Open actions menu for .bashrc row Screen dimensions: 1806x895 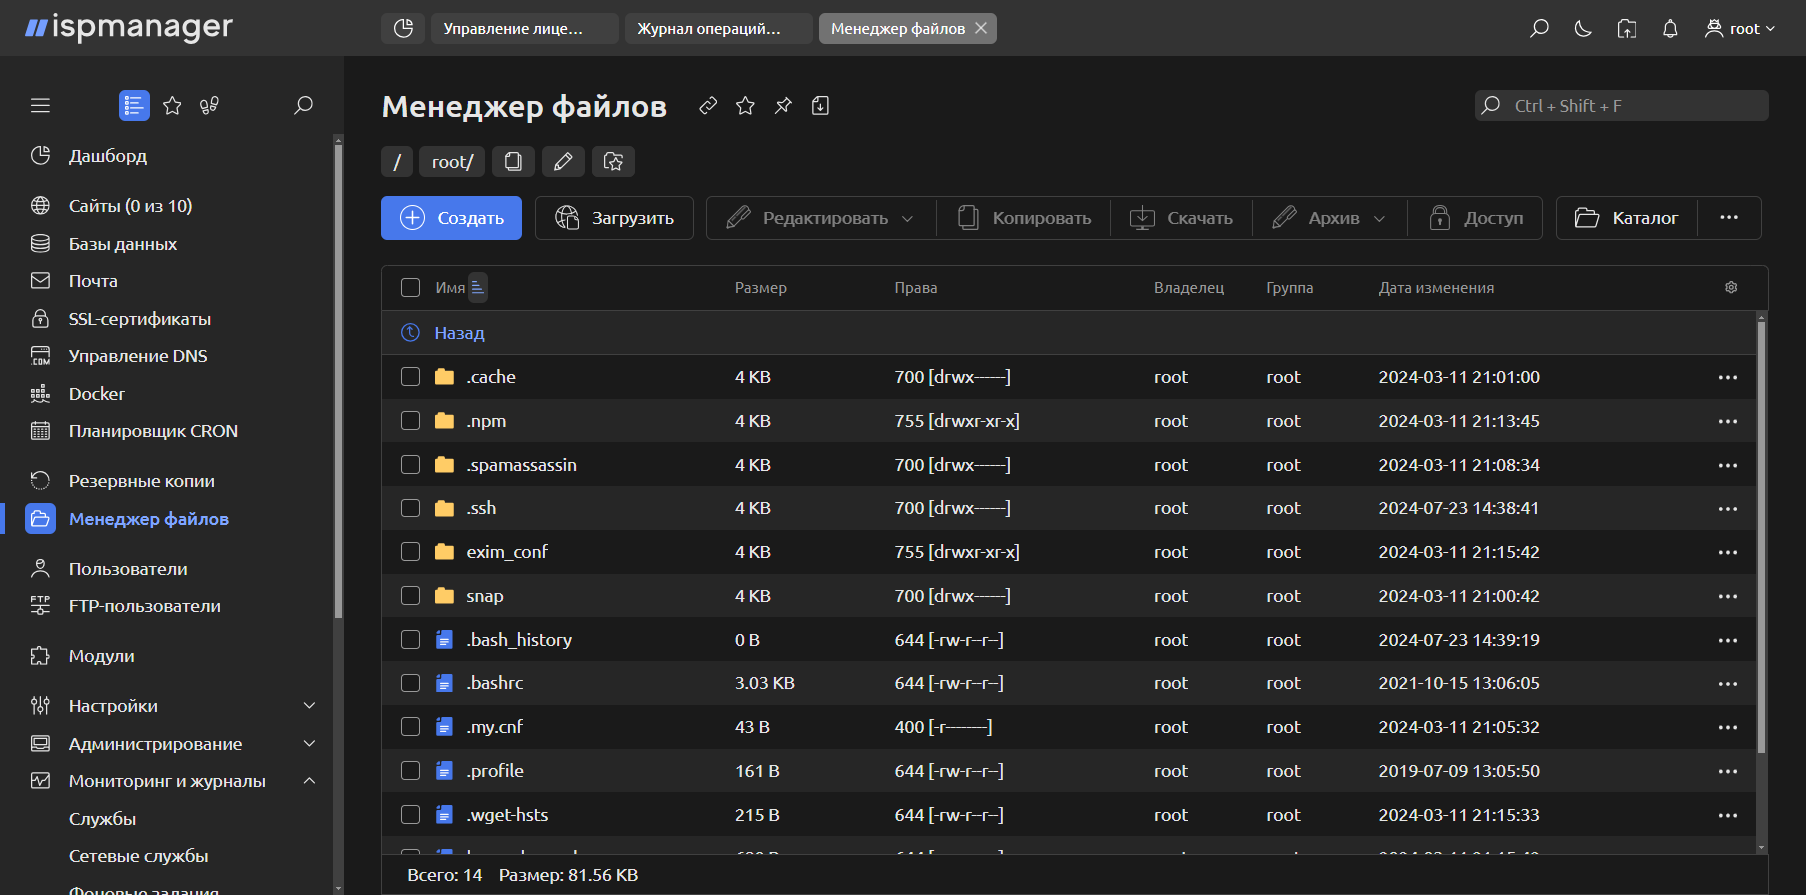coord(1728,683)
